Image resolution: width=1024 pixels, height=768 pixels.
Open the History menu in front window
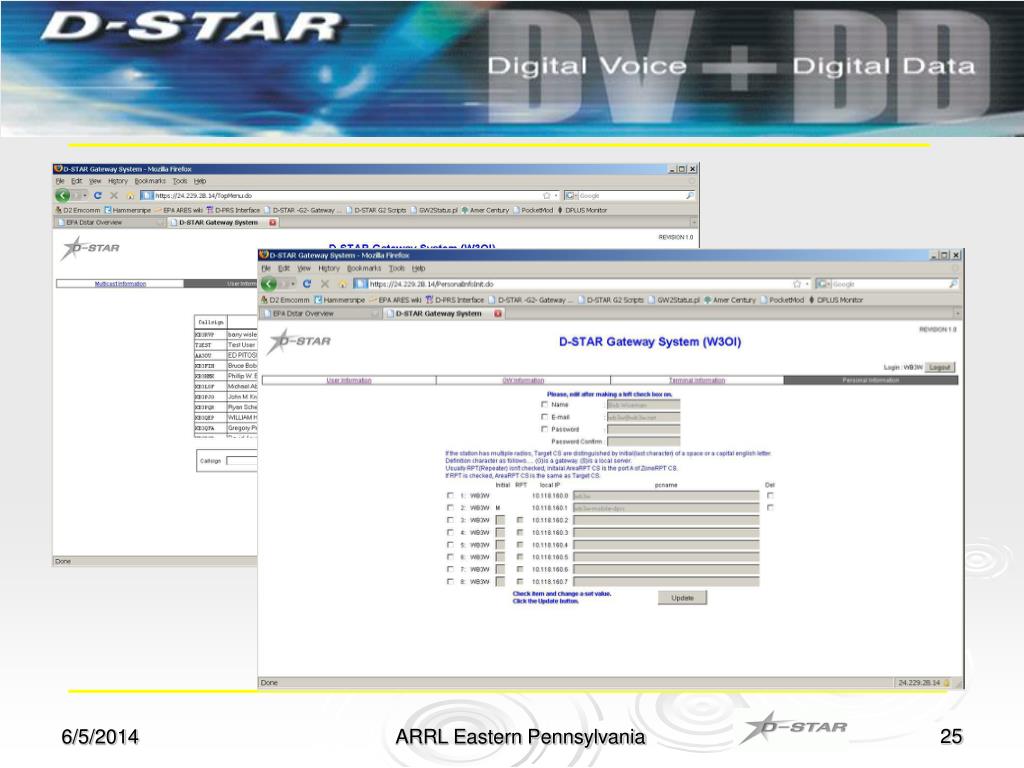pos(329,268)
